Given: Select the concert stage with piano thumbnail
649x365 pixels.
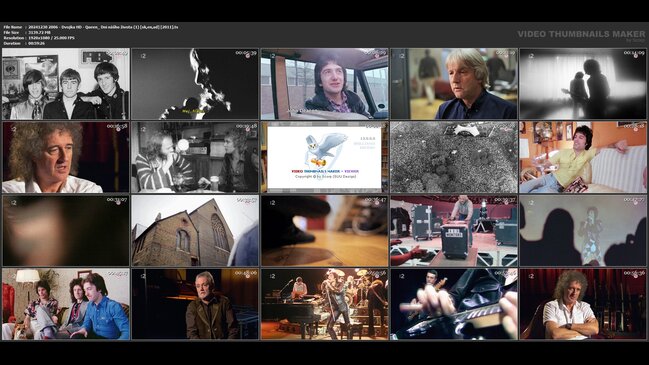Looking at the screenshot, I should click(324, 304).
